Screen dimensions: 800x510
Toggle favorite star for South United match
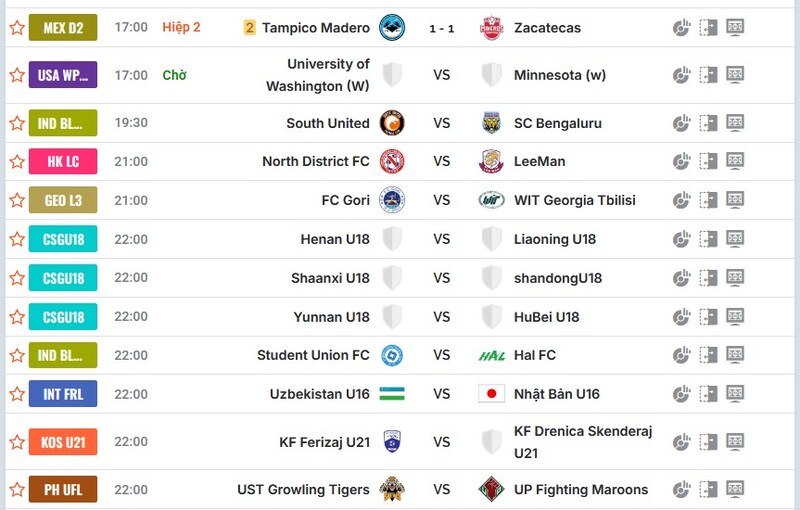[x=17, y=123]
